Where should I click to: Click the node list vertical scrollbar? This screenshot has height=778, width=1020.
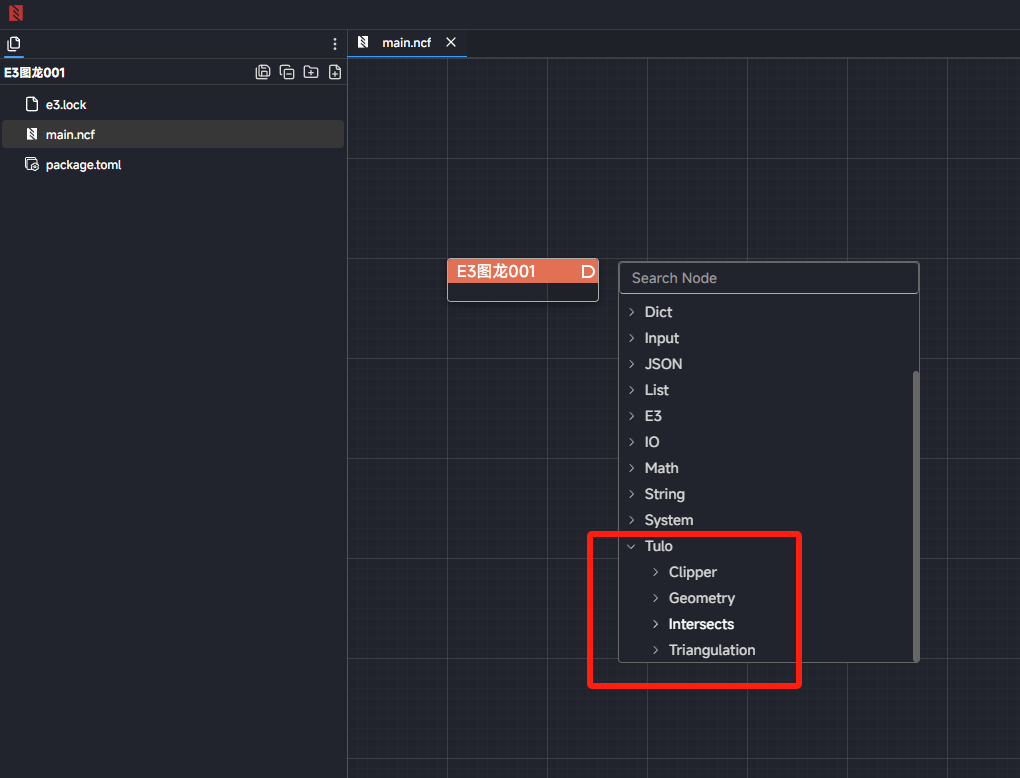click(x=915, y=515)
